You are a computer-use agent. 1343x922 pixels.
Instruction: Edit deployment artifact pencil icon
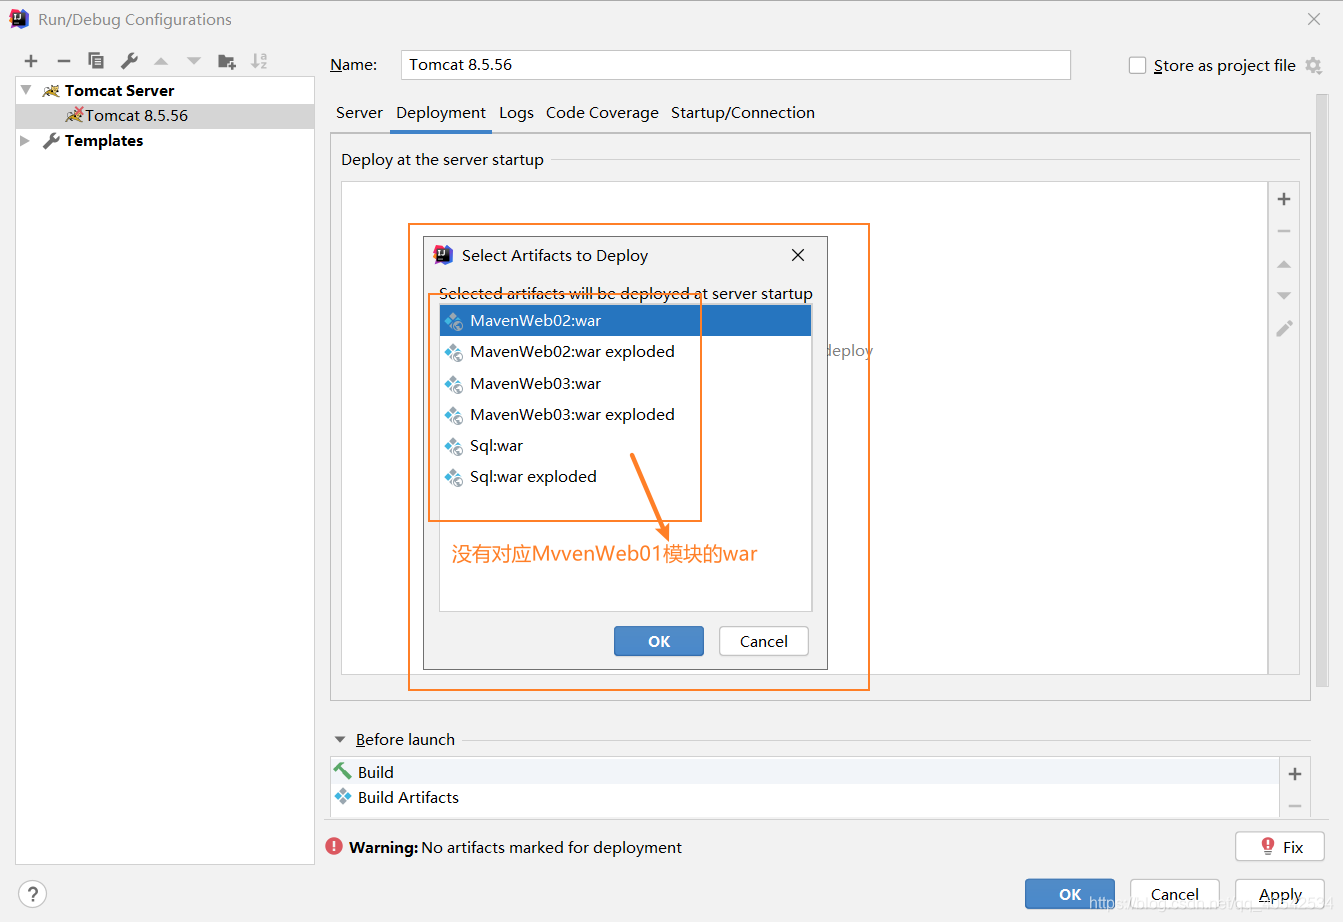(1284, 329)
